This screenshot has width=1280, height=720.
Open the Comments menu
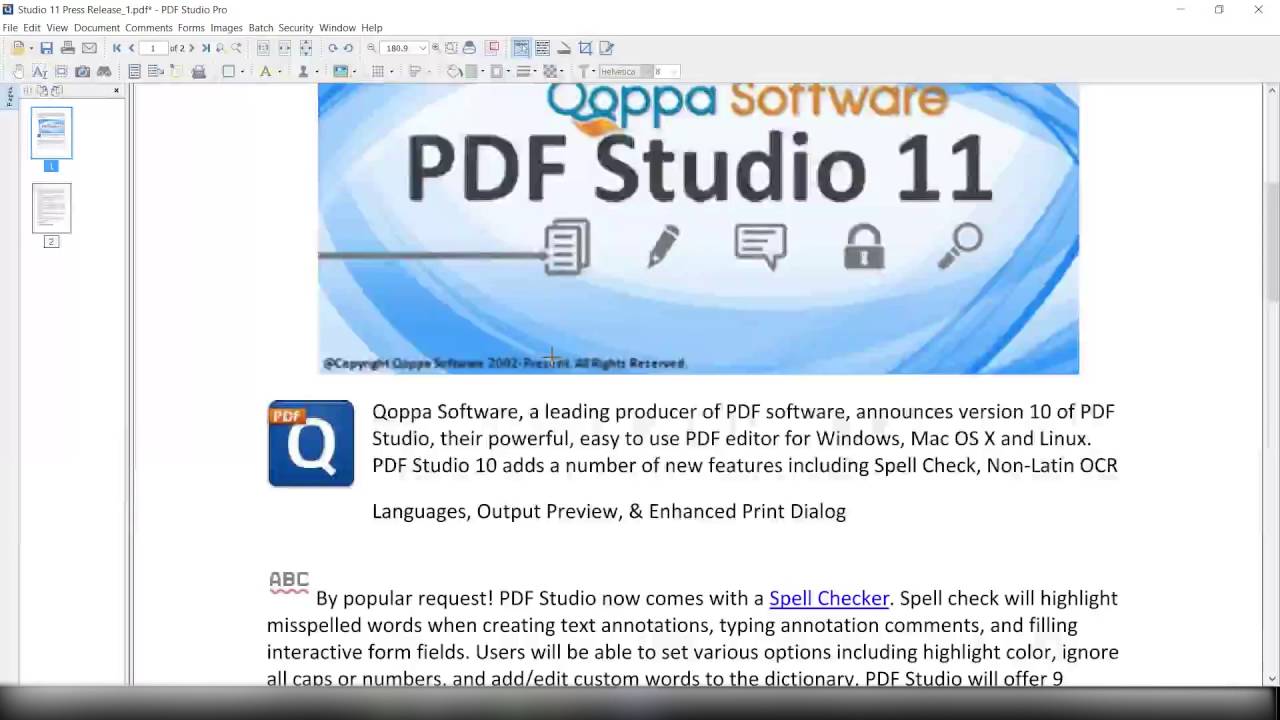[x=149, y=28]
